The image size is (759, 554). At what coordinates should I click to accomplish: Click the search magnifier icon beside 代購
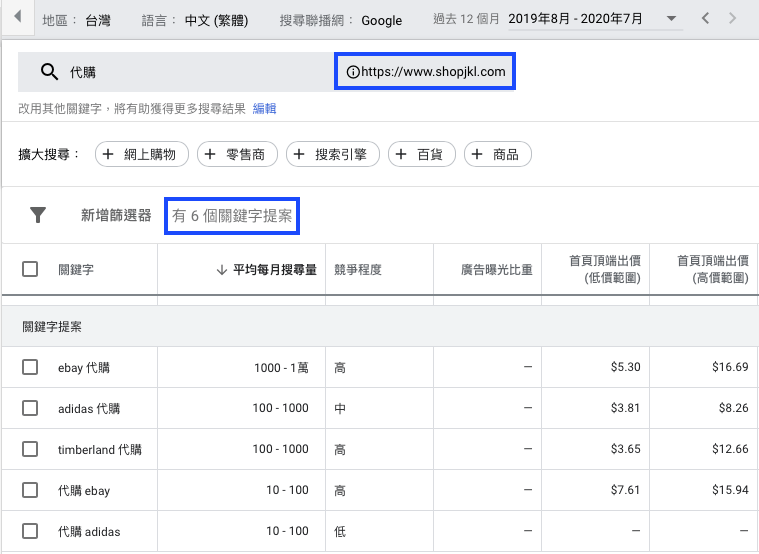click(x=49, y=72)
